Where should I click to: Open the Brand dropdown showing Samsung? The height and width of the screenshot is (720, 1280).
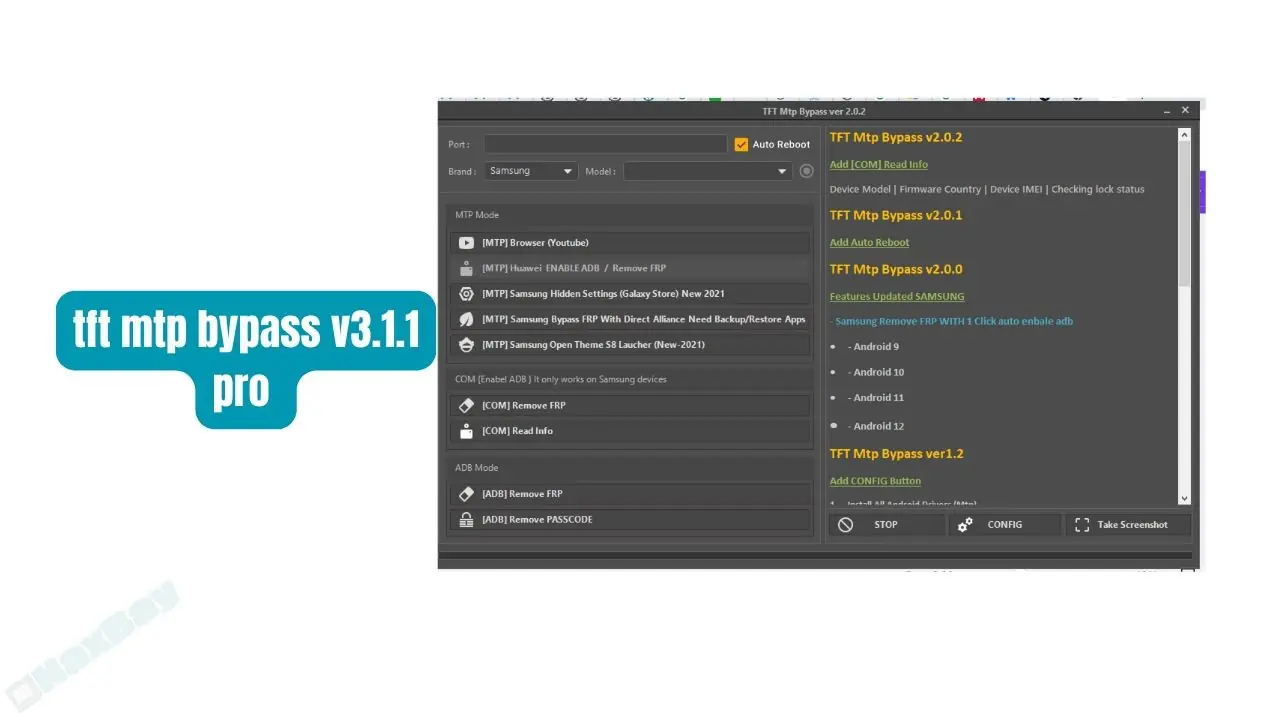(531, 171)
